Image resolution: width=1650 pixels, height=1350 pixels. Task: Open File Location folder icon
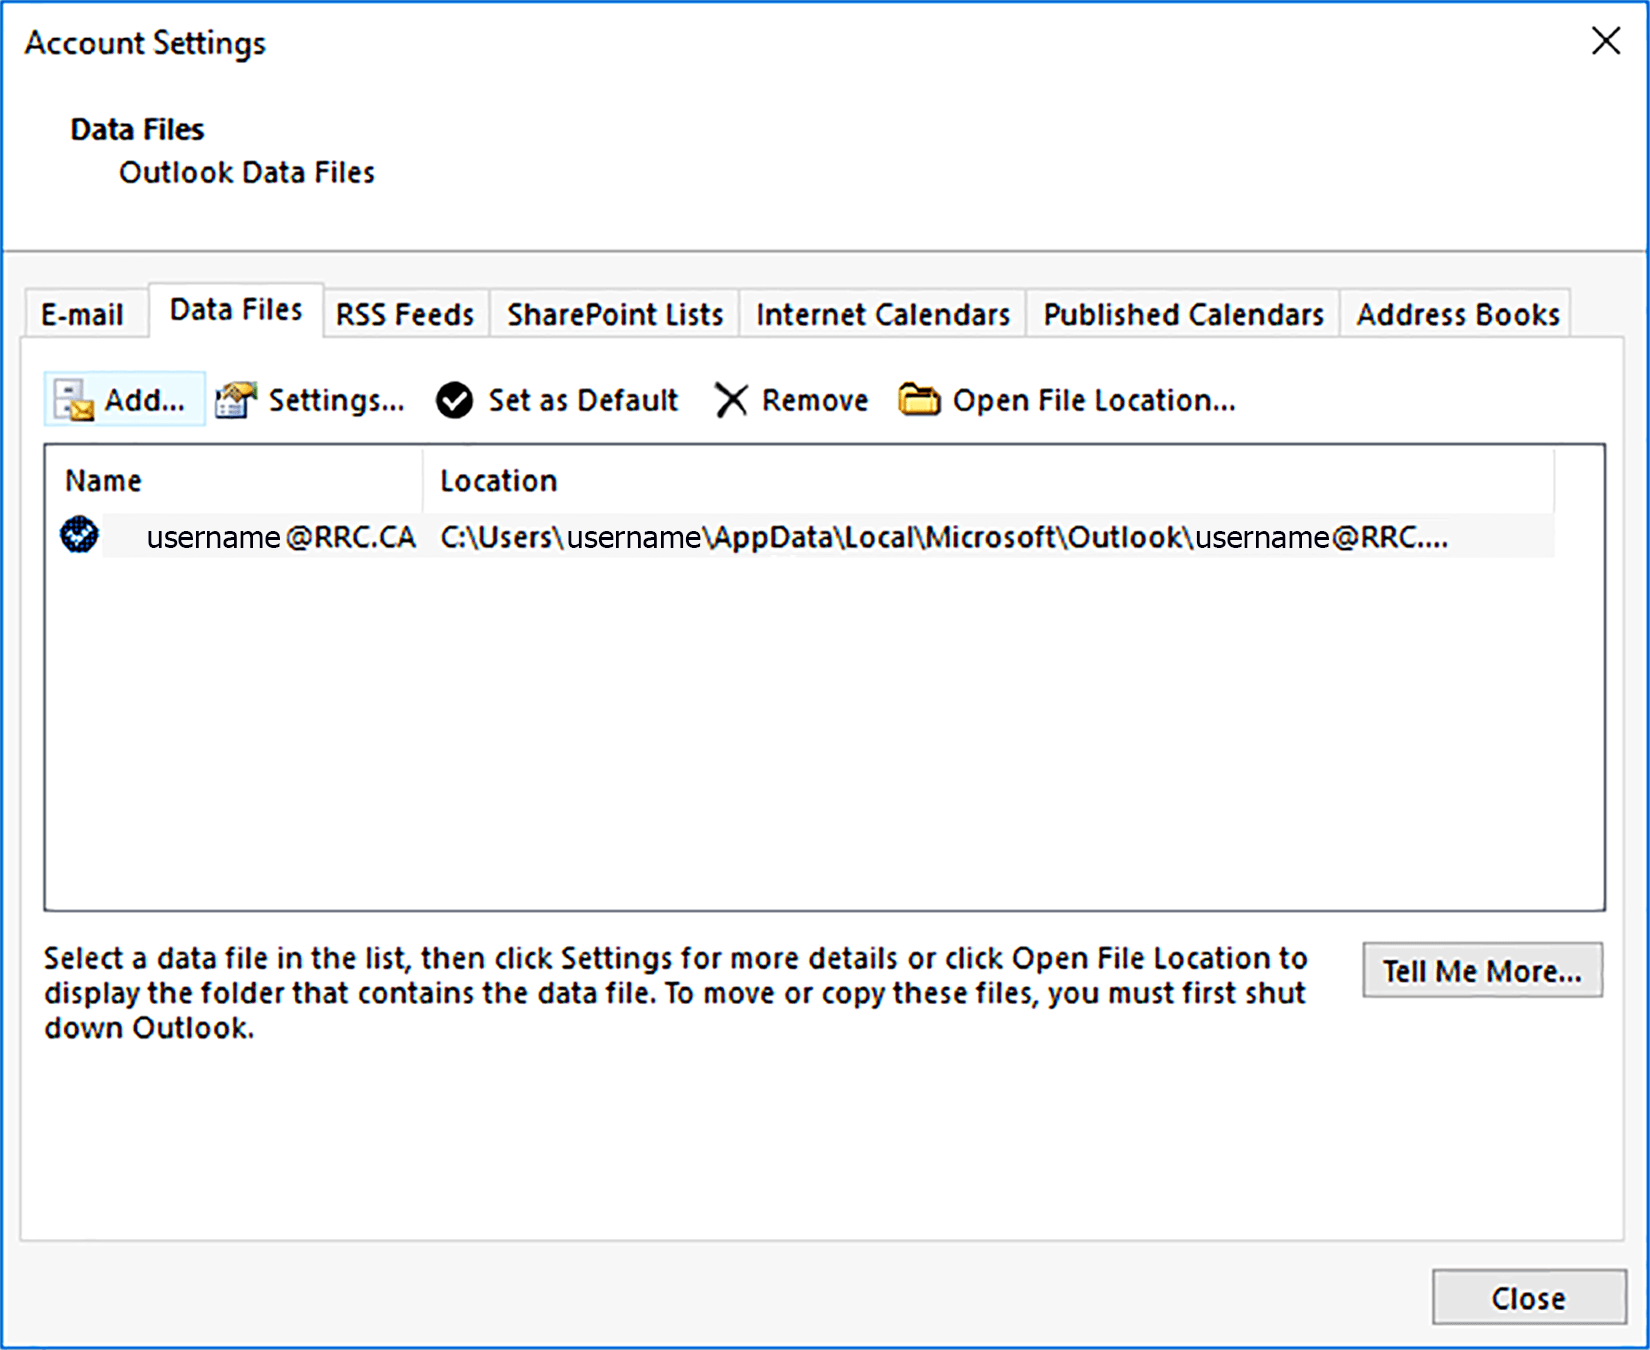[919, 399]
